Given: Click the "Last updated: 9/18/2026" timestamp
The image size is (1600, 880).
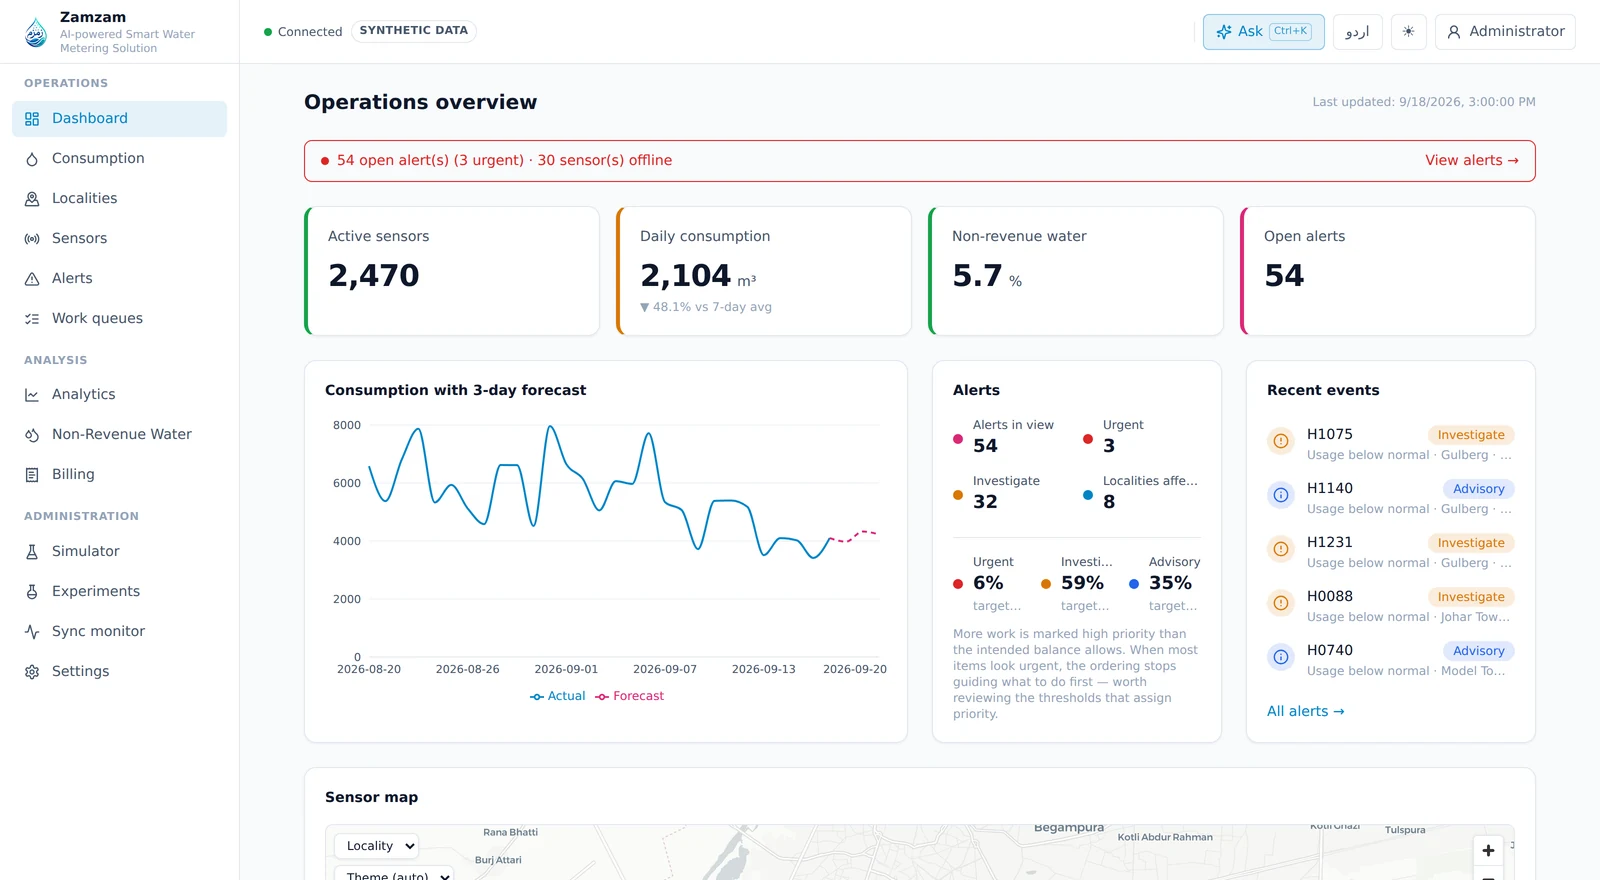Looking at the screenshot, I should pyautogui.click(x=1424, y=102).
